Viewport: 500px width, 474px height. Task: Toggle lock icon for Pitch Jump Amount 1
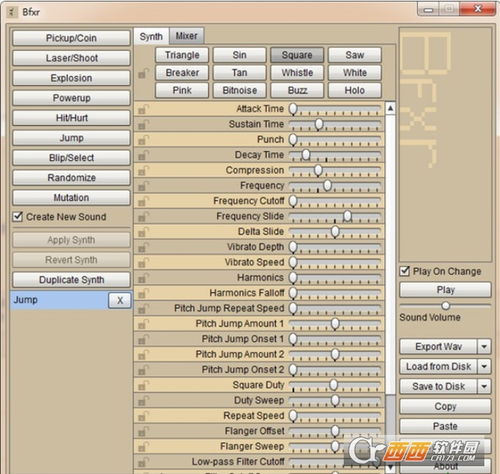pyautogui.click(x=143, y=324)
